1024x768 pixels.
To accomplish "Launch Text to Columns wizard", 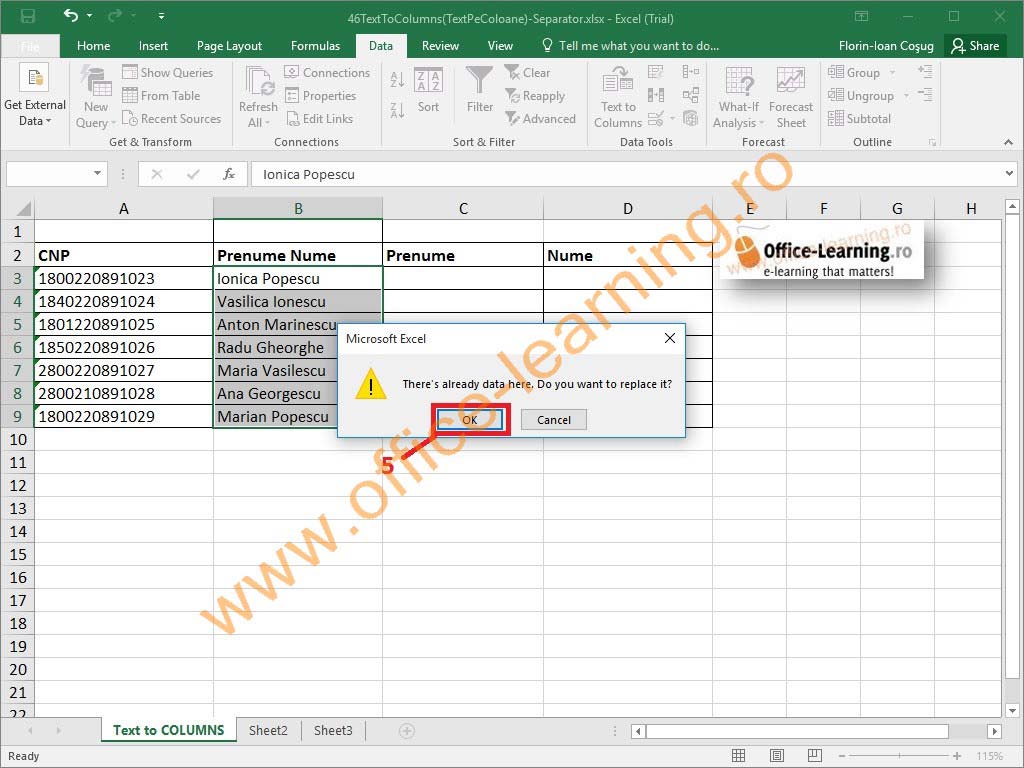I will pos(618,97).
